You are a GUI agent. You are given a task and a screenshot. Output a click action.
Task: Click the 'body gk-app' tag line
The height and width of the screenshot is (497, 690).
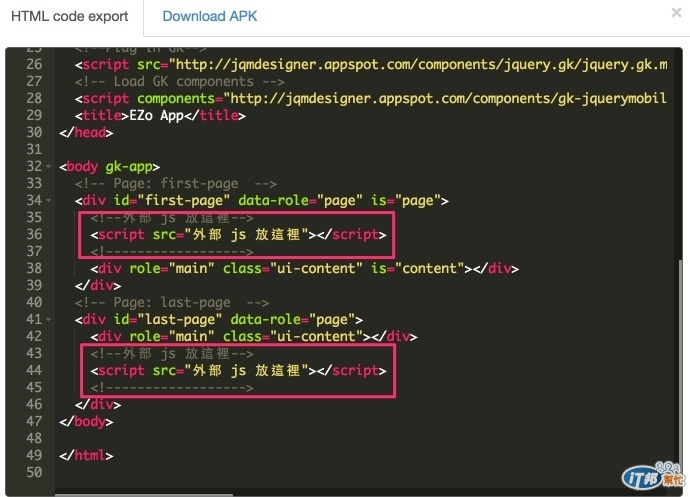click(x=110, y=166)
